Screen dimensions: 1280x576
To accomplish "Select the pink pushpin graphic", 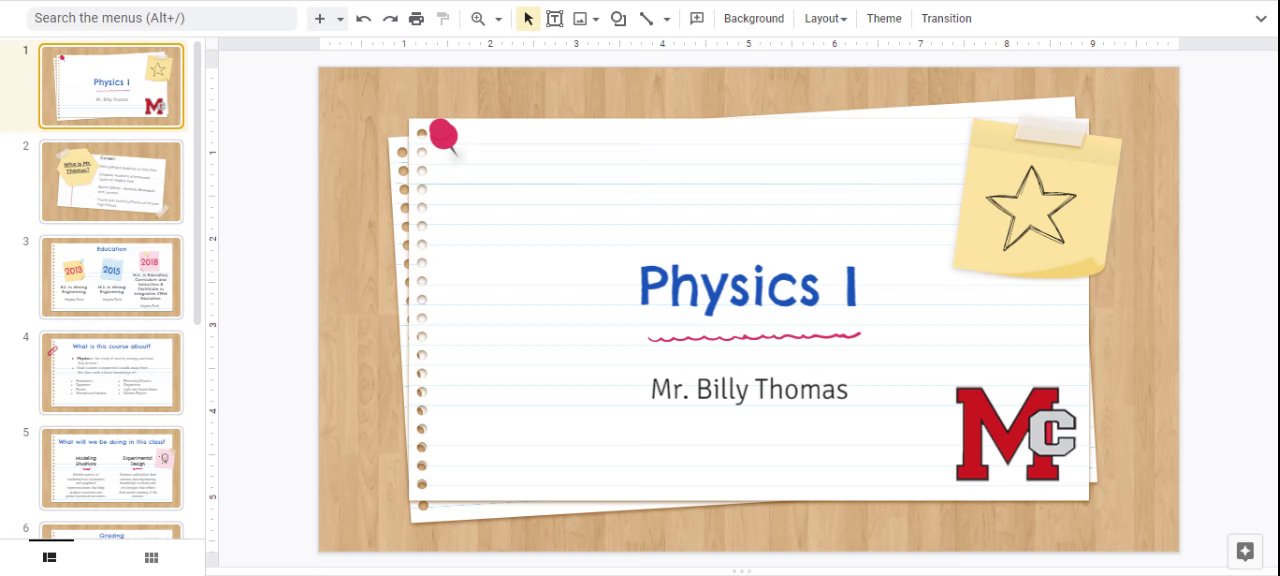I will (x=444, y=137).
